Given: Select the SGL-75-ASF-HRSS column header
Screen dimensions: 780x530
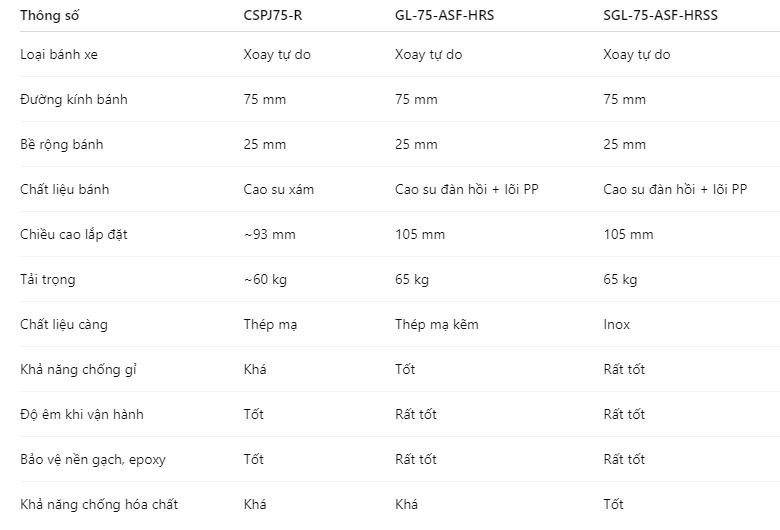Looking at the screenshot, I should pos(660,15).
